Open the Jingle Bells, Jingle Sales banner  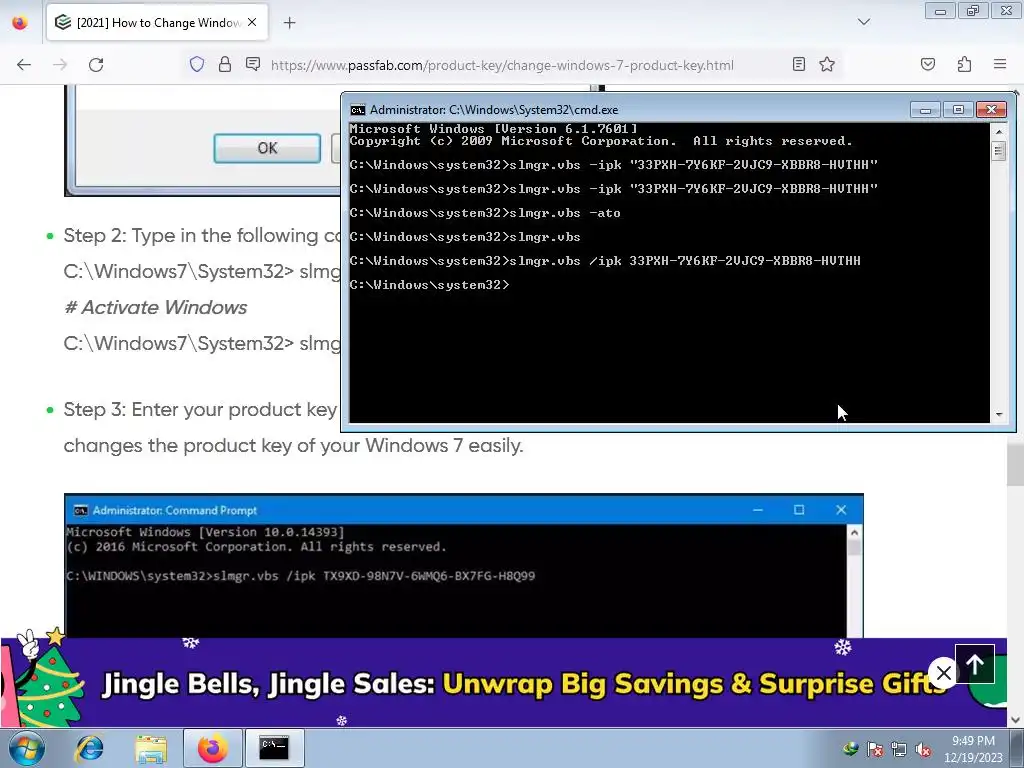[503, 682]
